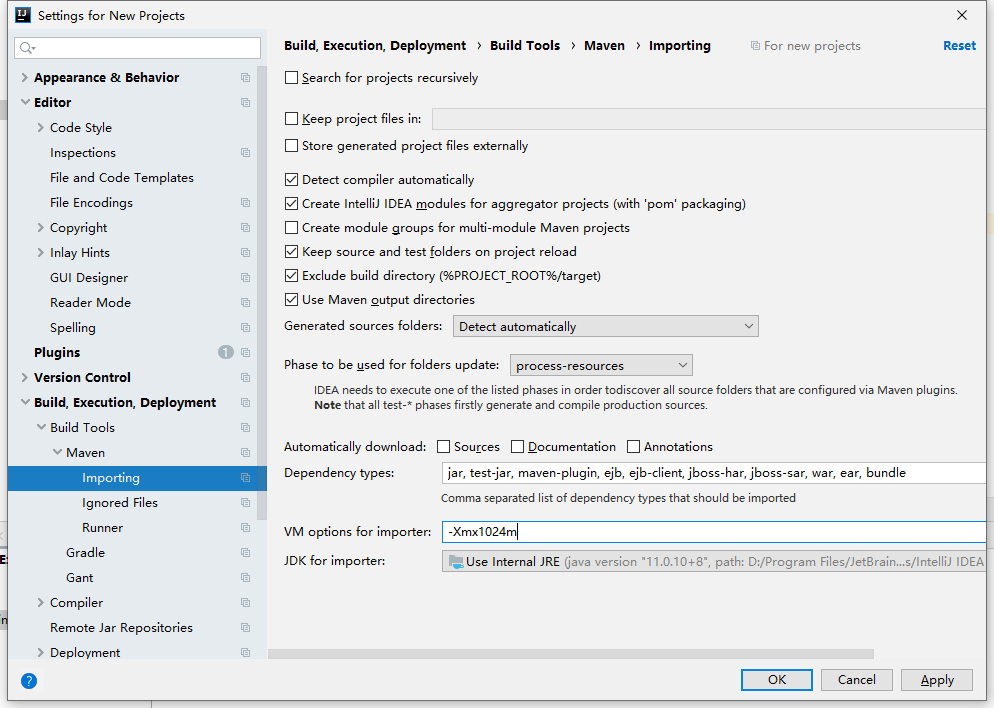Click the Reset link

959,46
